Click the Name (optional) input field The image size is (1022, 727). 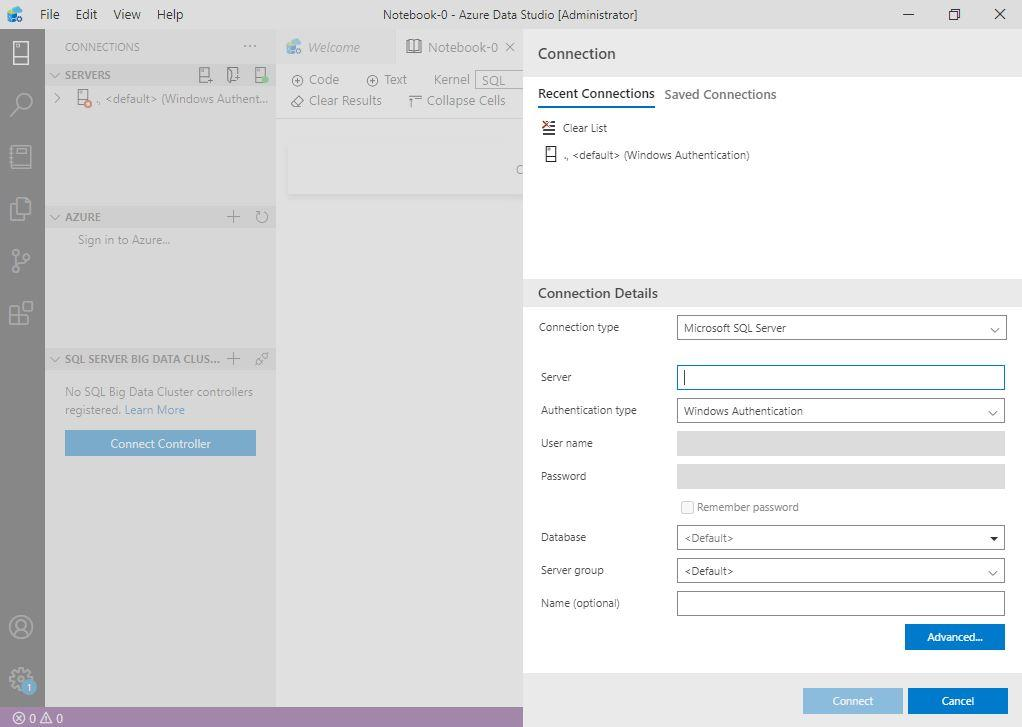click(841, 603)
